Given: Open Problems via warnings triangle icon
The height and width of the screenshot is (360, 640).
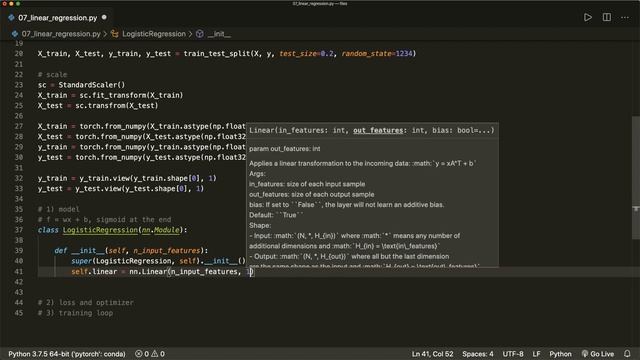Looking at the screenshot, I should pos(158,354).
